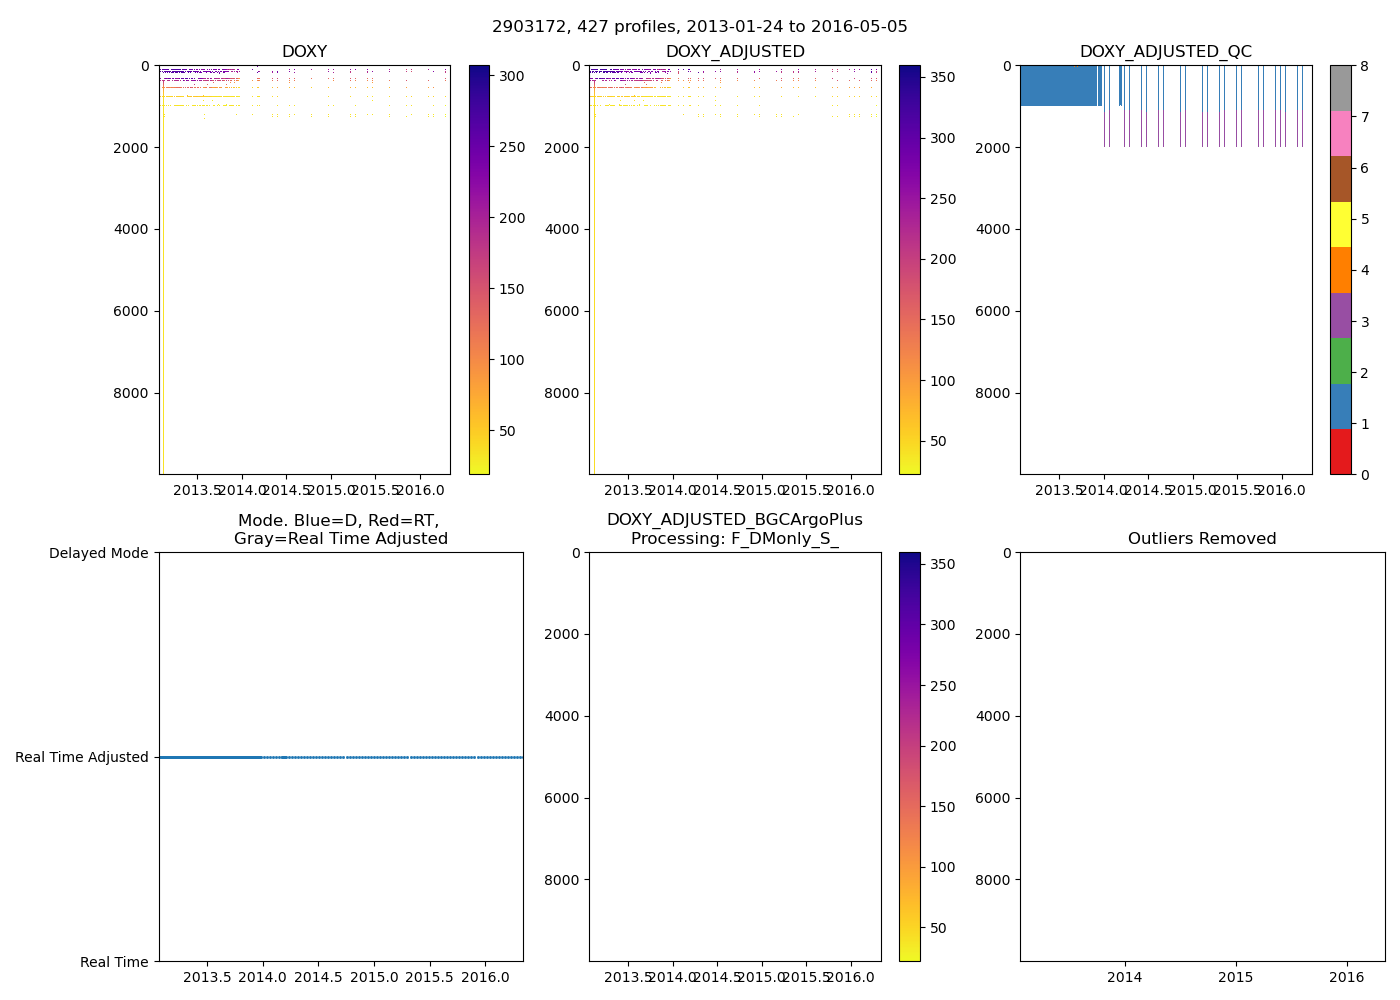
Task: Click the gray top segment of the QC colorbar
Action: pos(1341,88)
